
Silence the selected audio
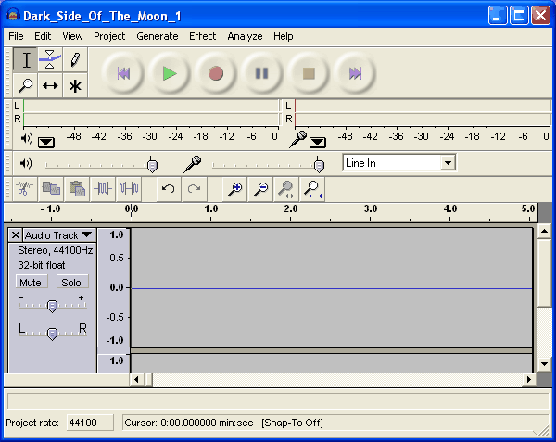pos(129,189)
